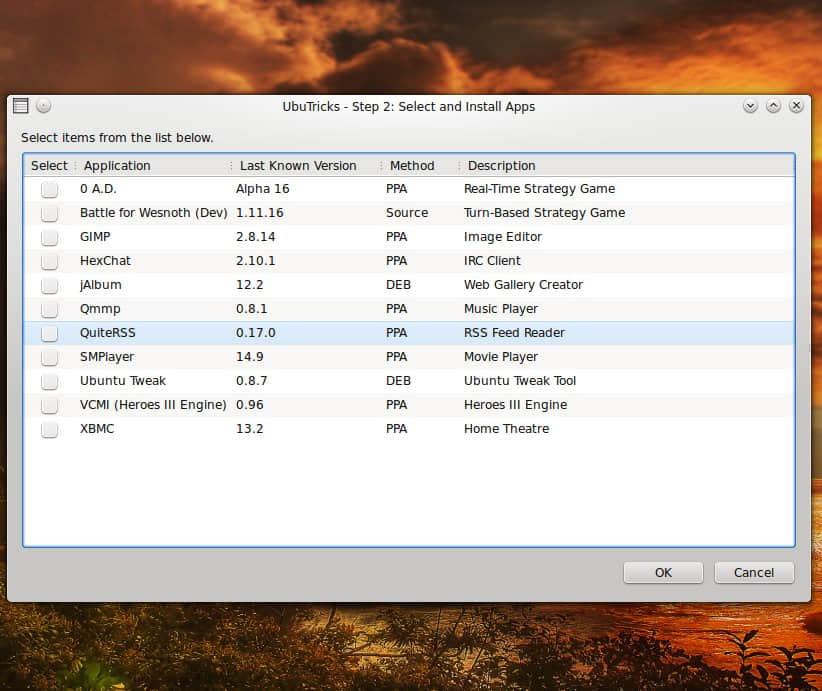
Task: Sort by the Method column header
Action: pyautogui.click(x=412, y=166)
